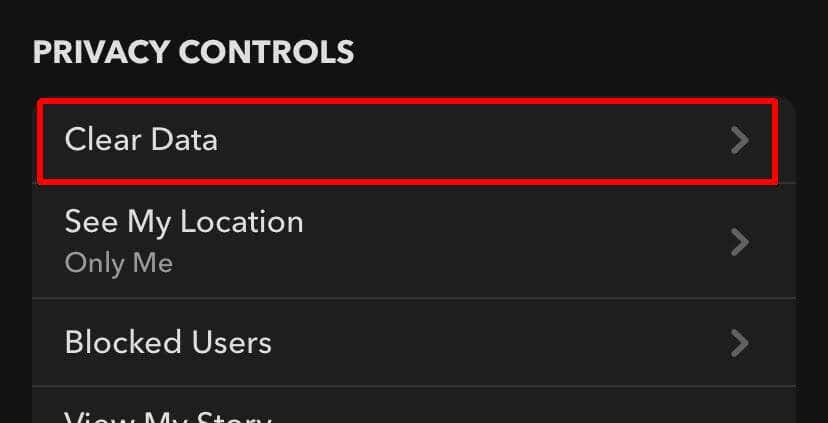This screenshot has width=828, height=423.
Task: Expand Clear Data using its right arrow
Action: pos(739,140)
